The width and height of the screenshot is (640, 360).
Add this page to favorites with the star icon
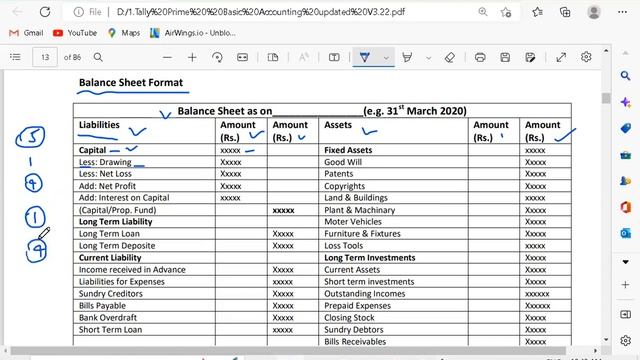point(506,12)
